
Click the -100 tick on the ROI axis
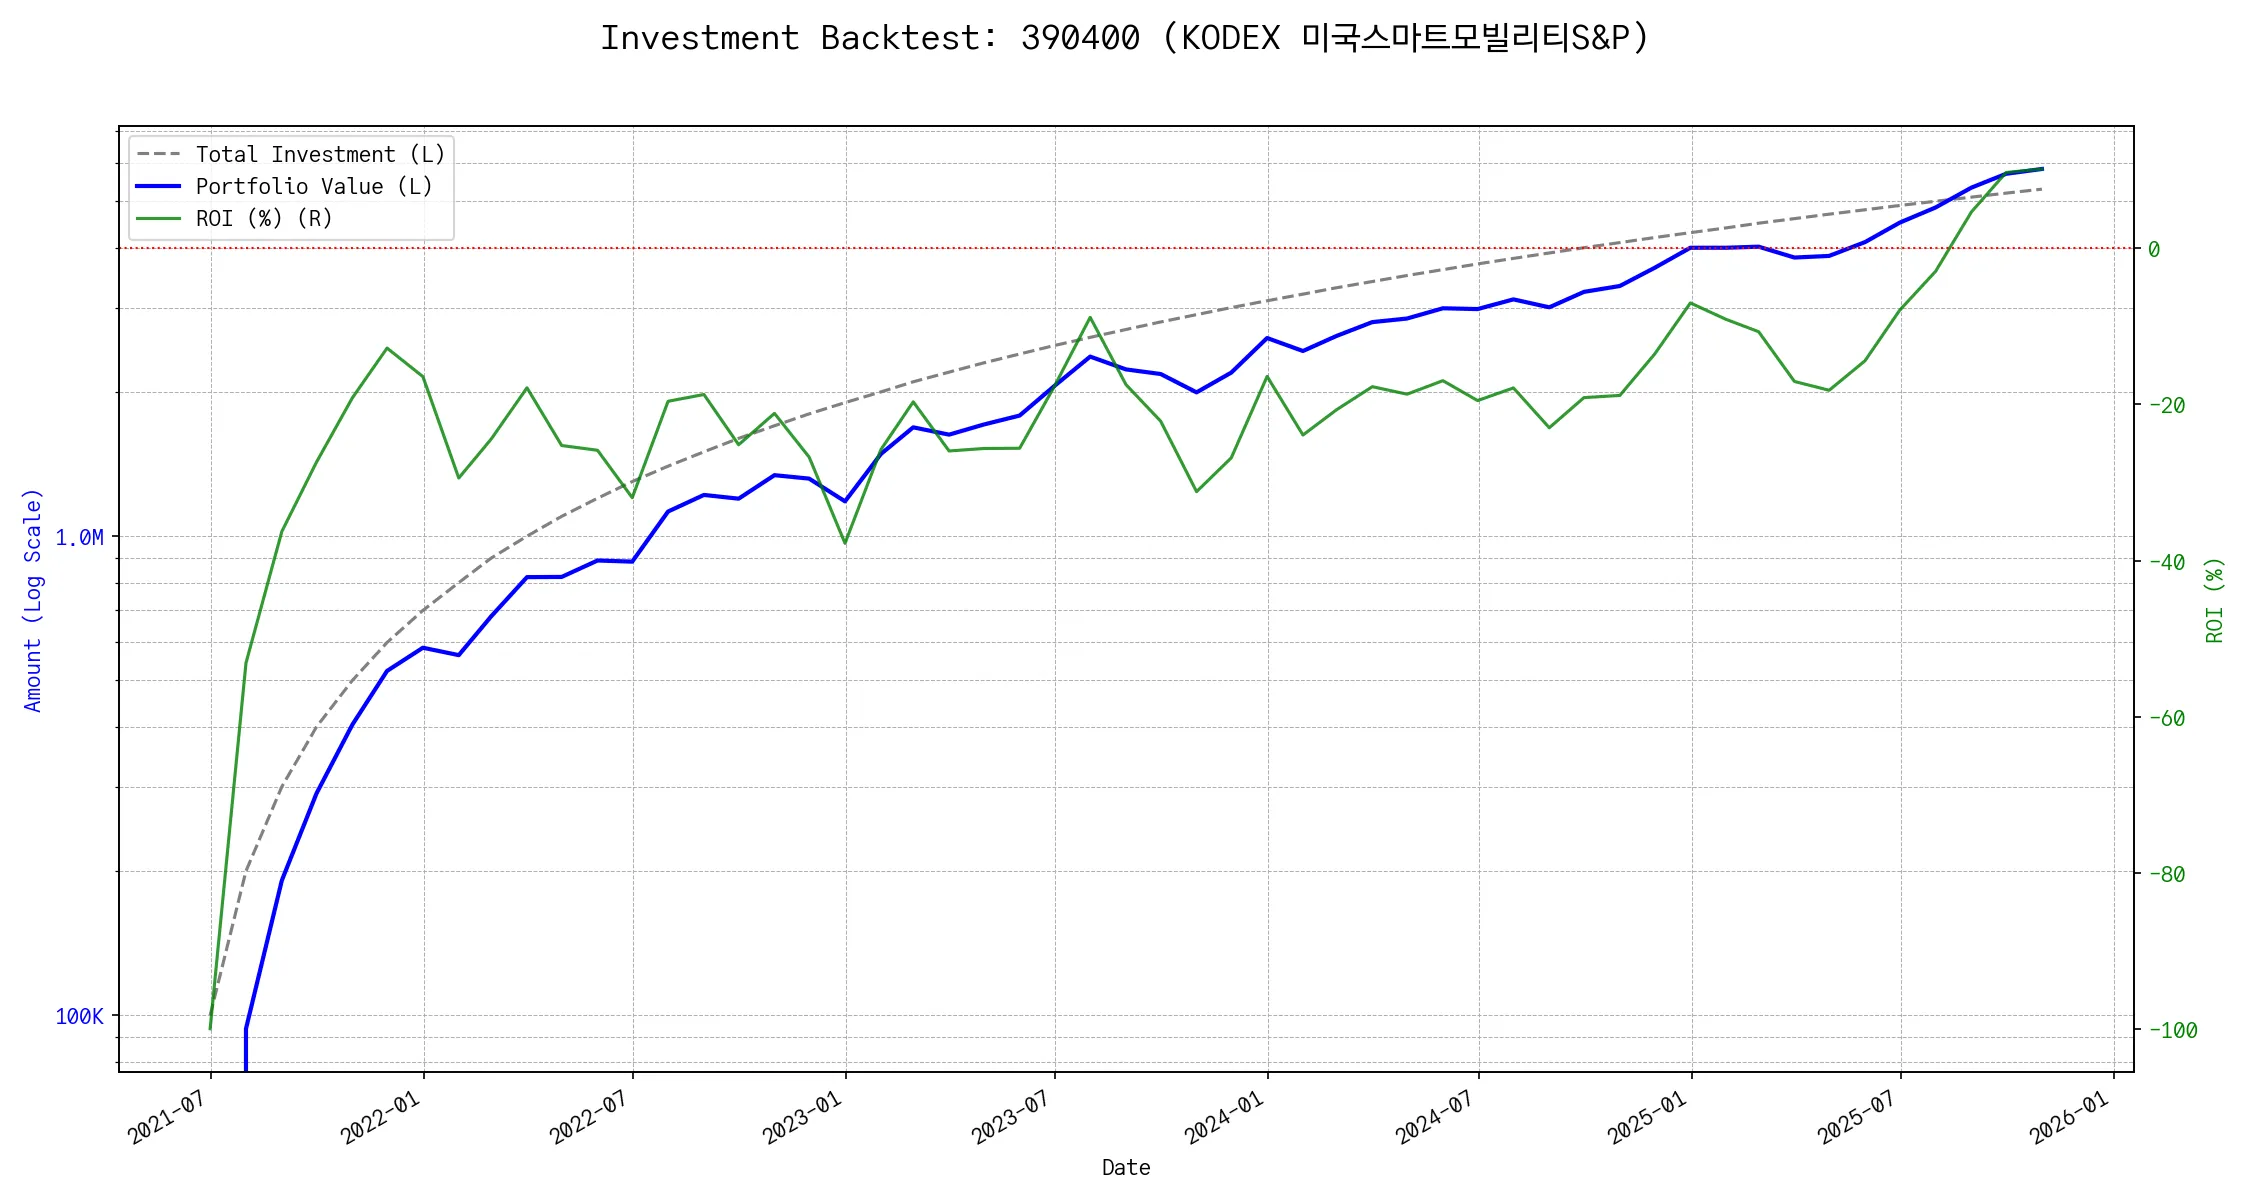click(x=2172, y=1031)
